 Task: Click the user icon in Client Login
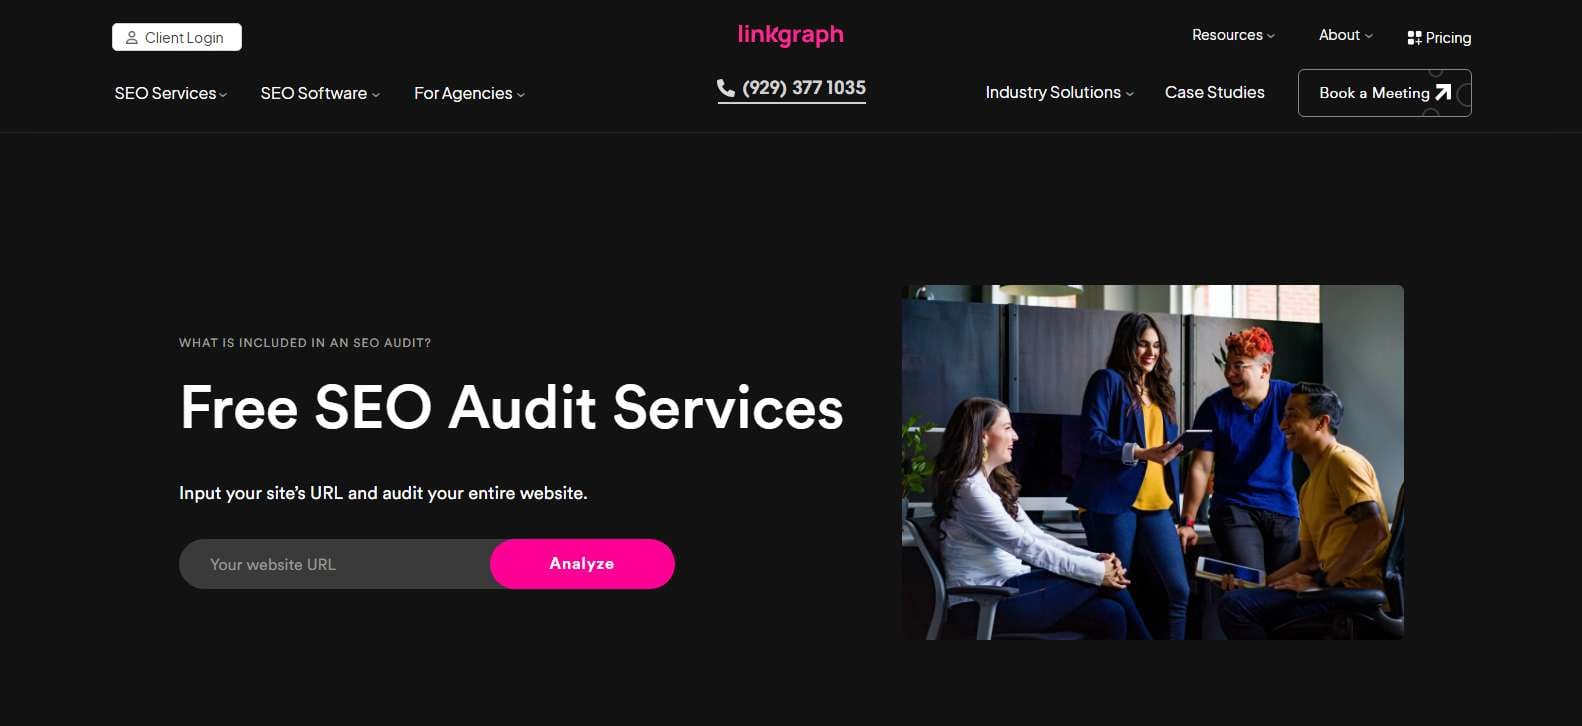131,38
